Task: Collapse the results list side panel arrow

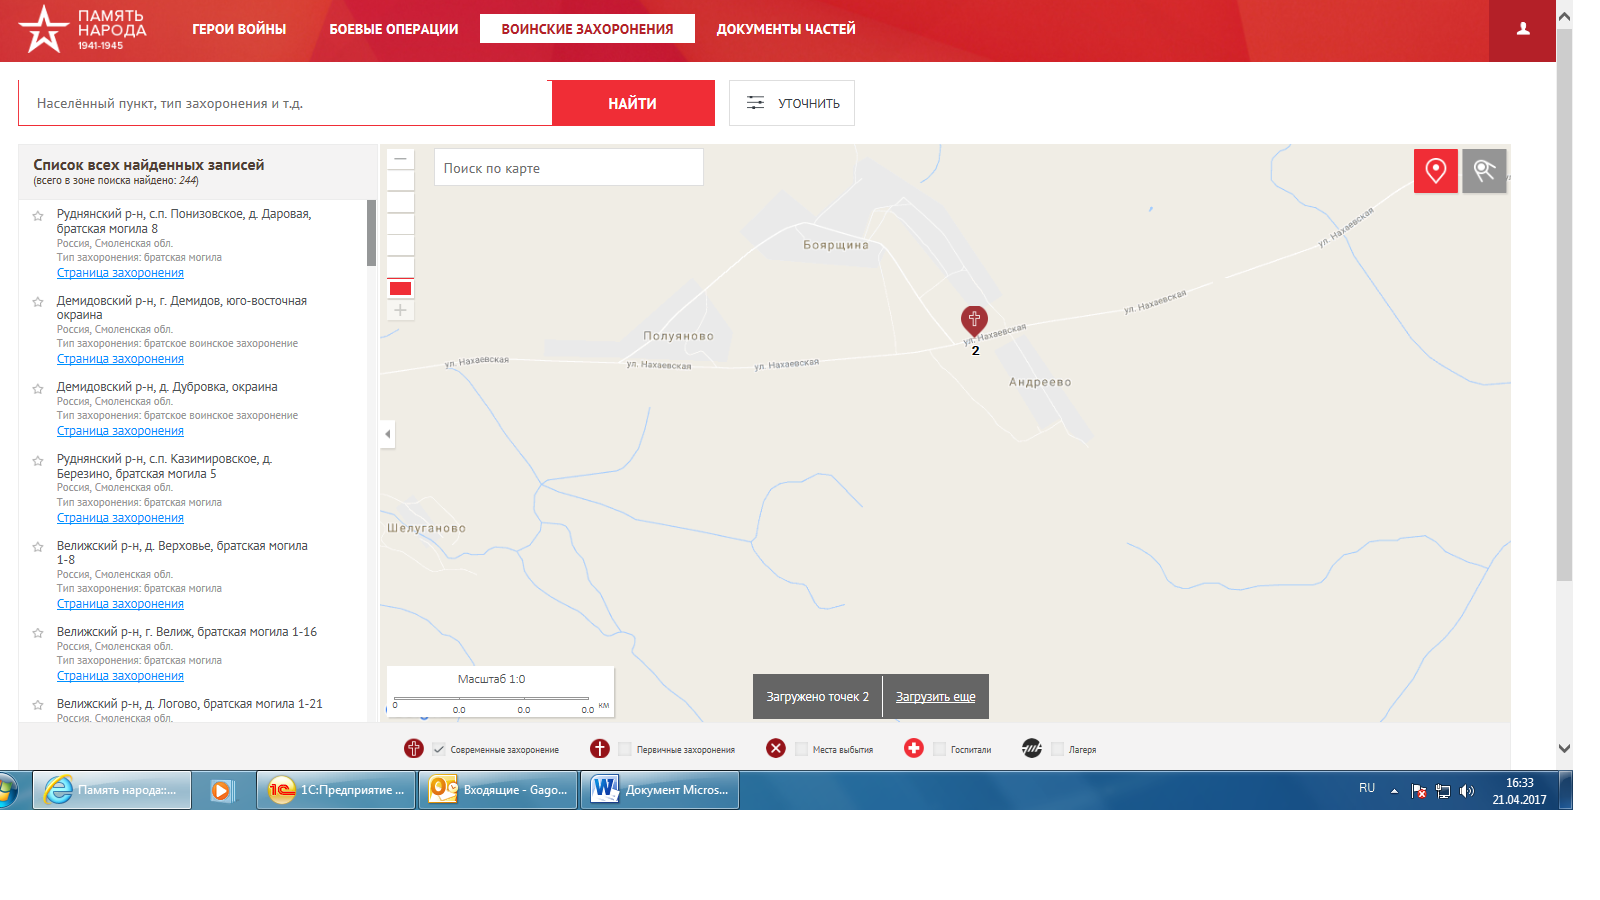Action: (x=388, y=434)
